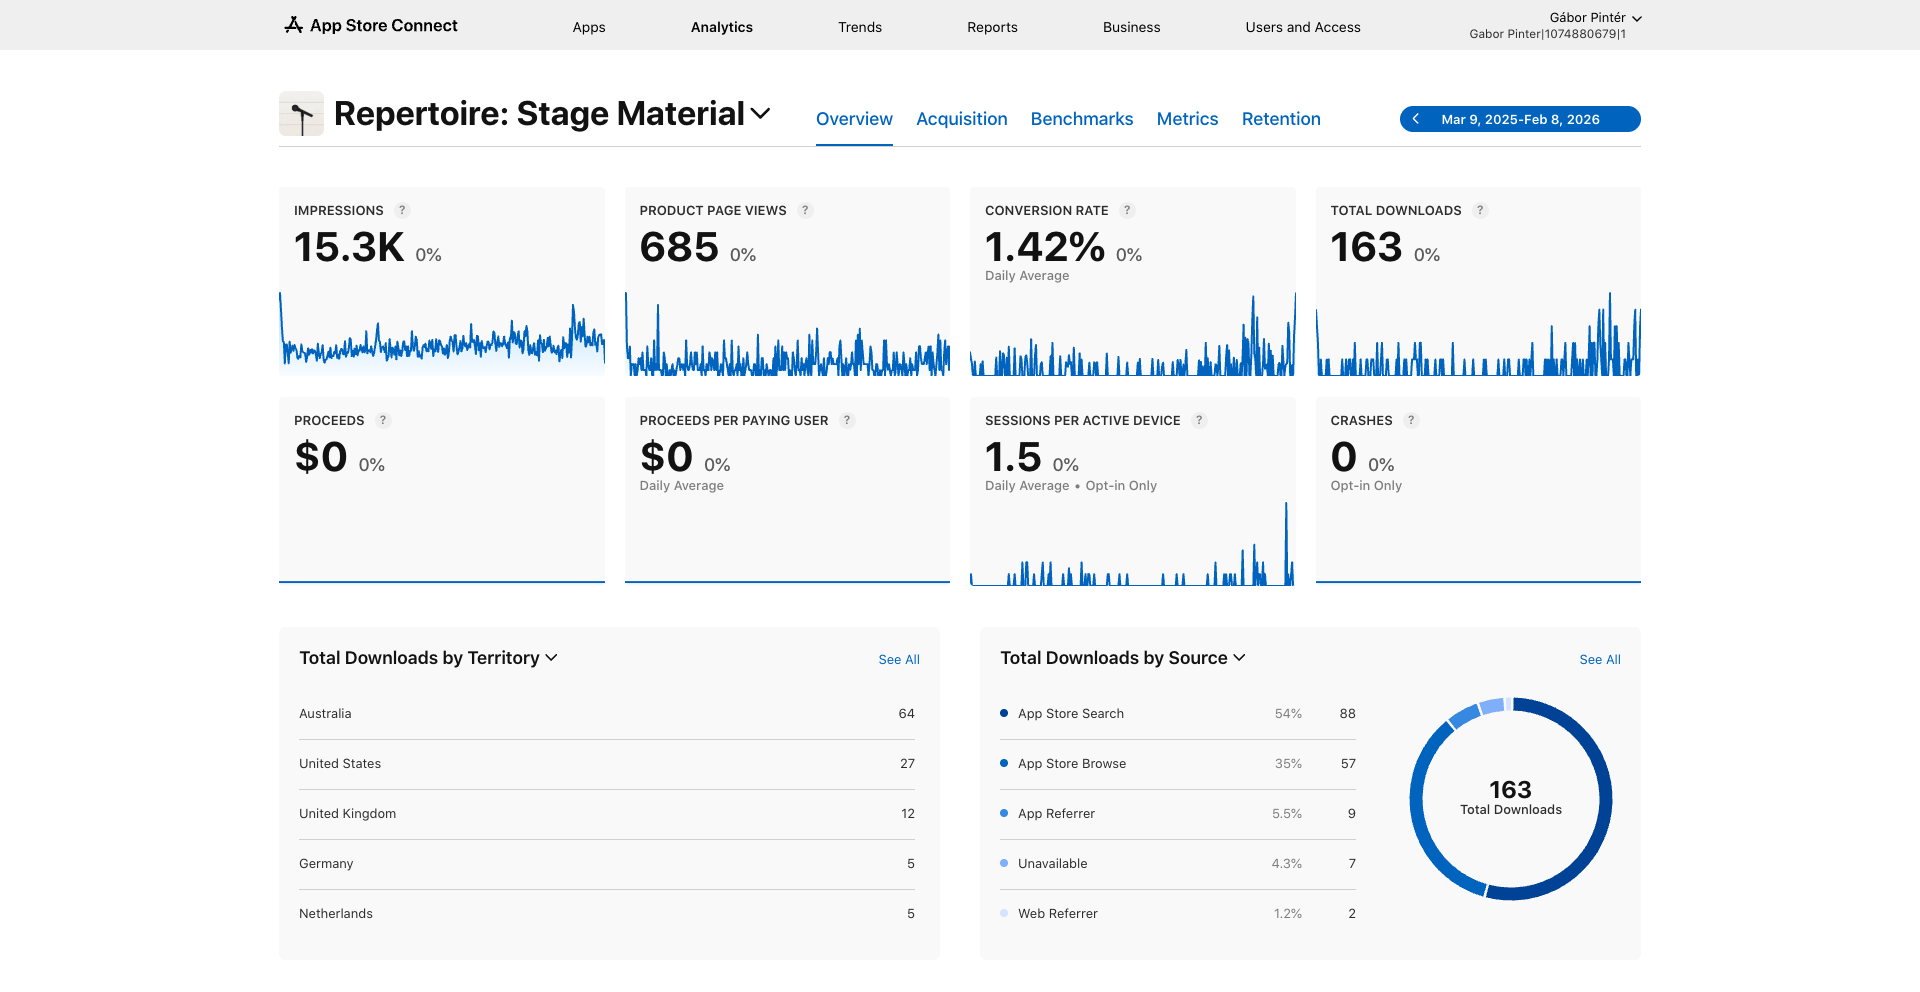
Task: Click the App Store Browse source label
Action: [1072, 764]
